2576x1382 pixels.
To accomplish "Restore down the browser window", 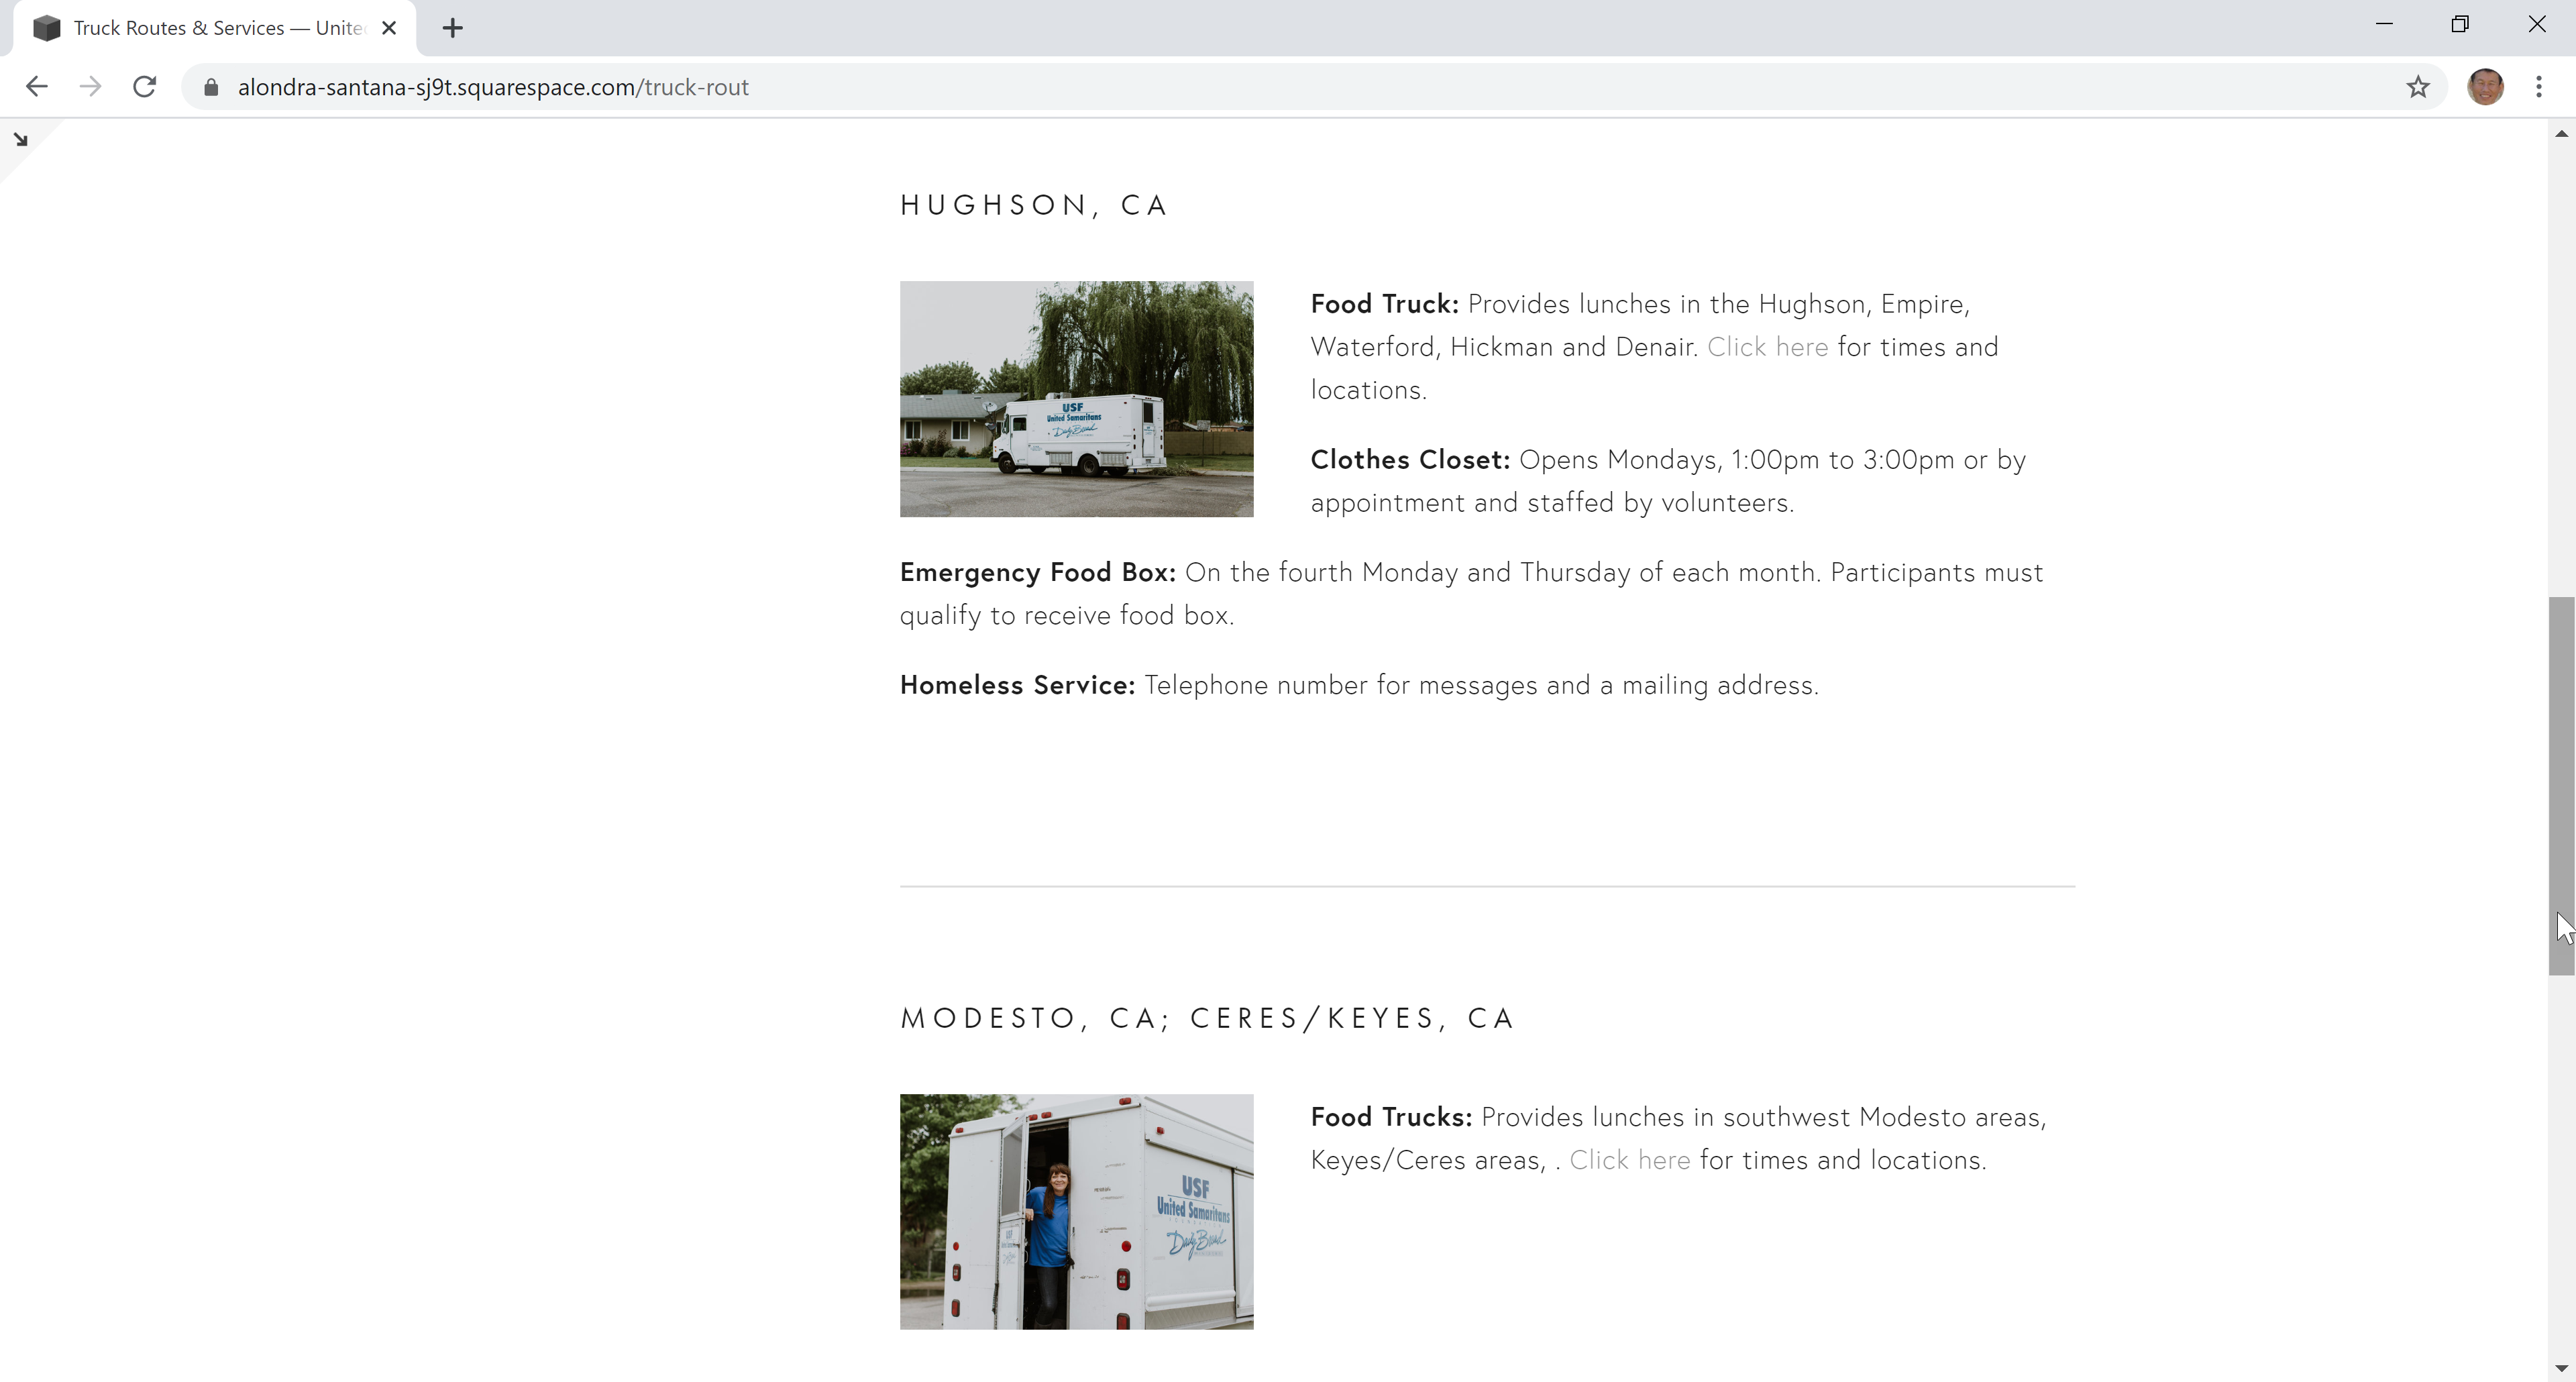I will [x=2460, y=25].
